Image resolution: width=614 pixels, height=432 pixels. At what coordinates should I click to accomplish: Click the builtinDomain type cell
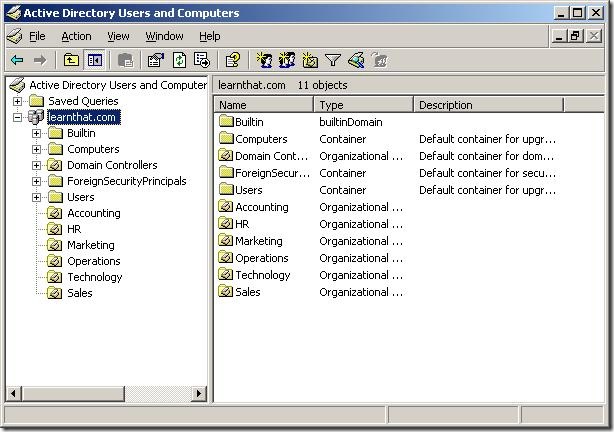[x=351, y=122]
